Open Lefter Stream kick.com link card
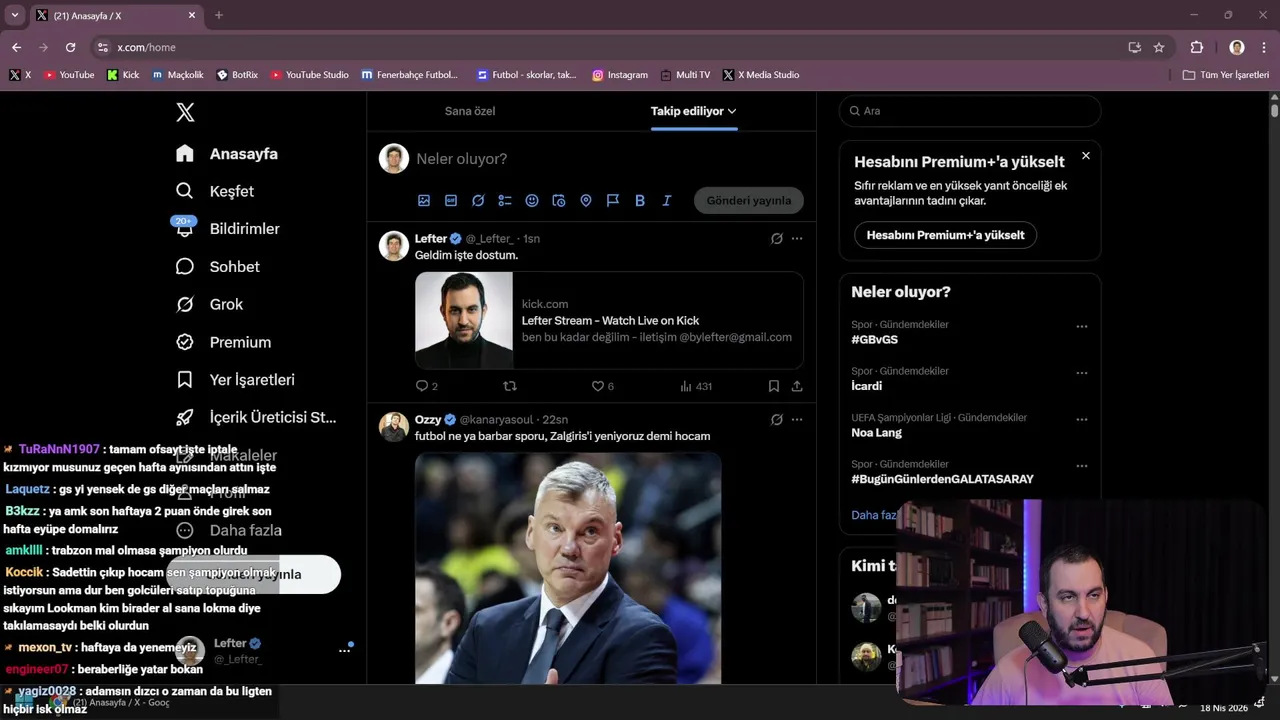This screenshot has width=1280, height=720. (609, 321)
